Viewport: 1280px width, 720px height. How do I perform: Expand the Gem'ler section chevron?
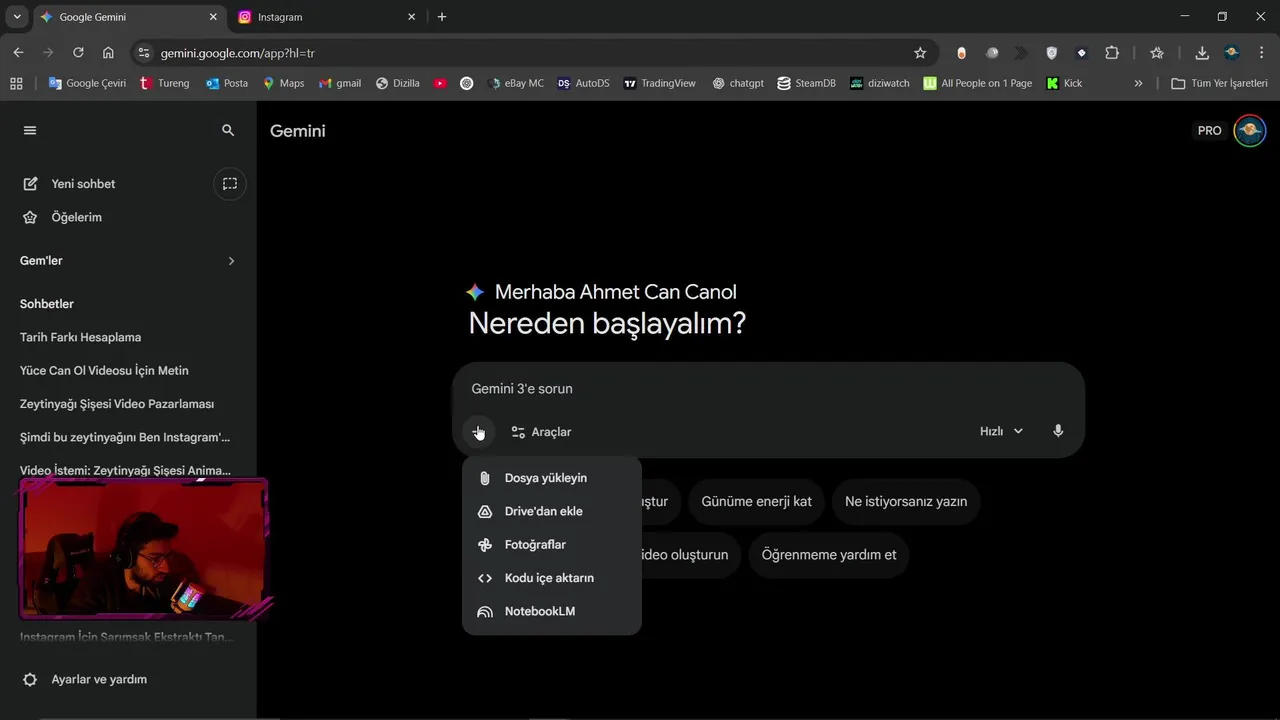[x=231, y=261]
